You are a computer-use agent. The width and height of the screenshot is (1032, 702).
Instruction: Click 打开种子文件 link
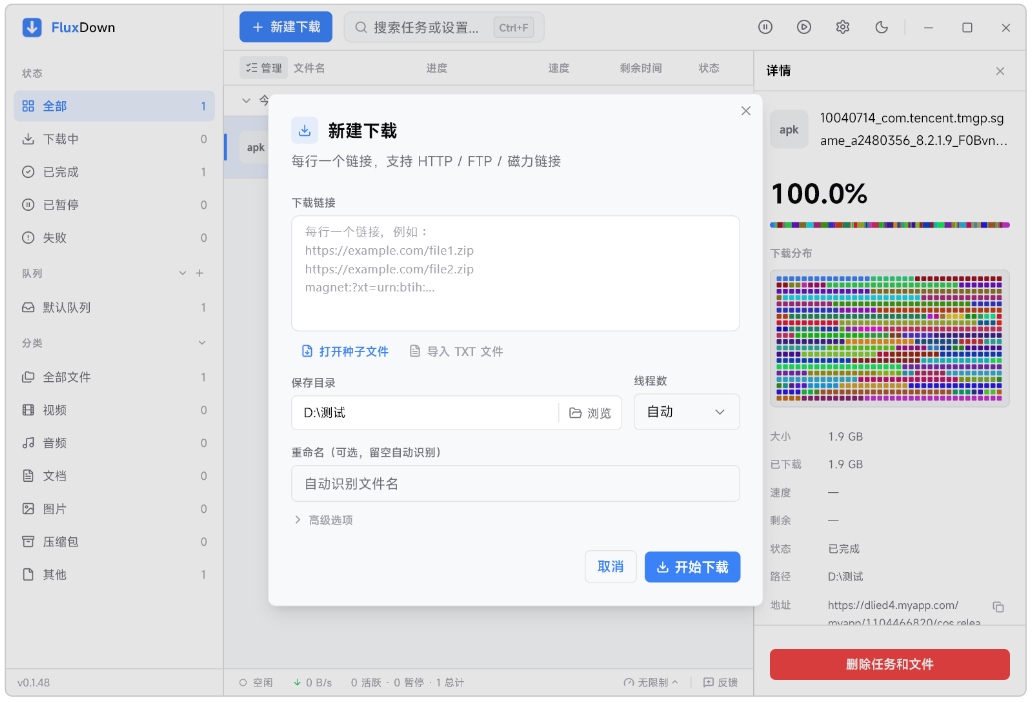point(345,351)
